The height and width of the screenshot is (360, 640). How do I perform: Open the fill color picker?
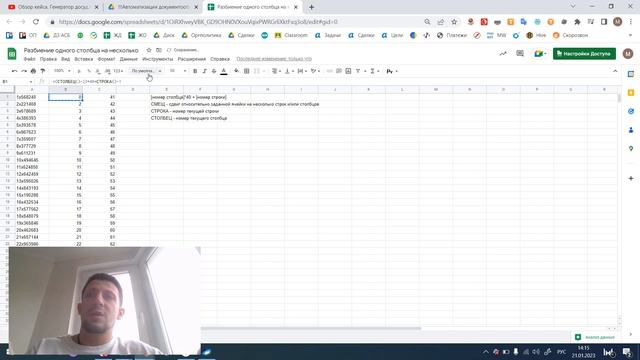[236, 71]
